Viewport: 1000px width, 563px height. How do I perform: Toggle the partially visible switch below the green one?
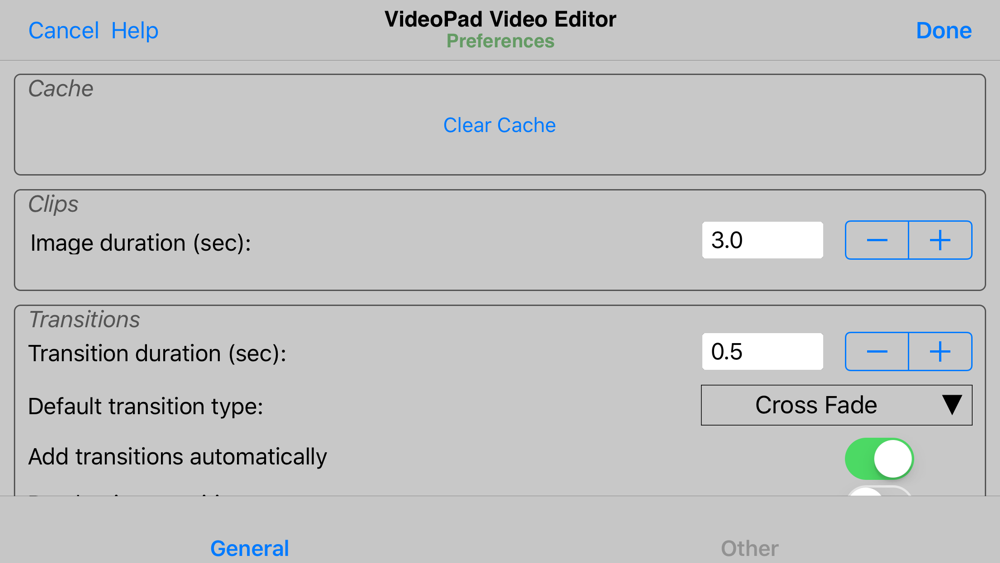(x=879, y=491)
